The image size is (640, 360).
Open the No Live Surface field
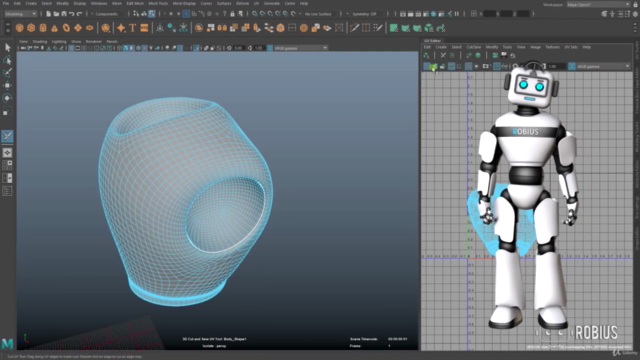tap(321, 14)
